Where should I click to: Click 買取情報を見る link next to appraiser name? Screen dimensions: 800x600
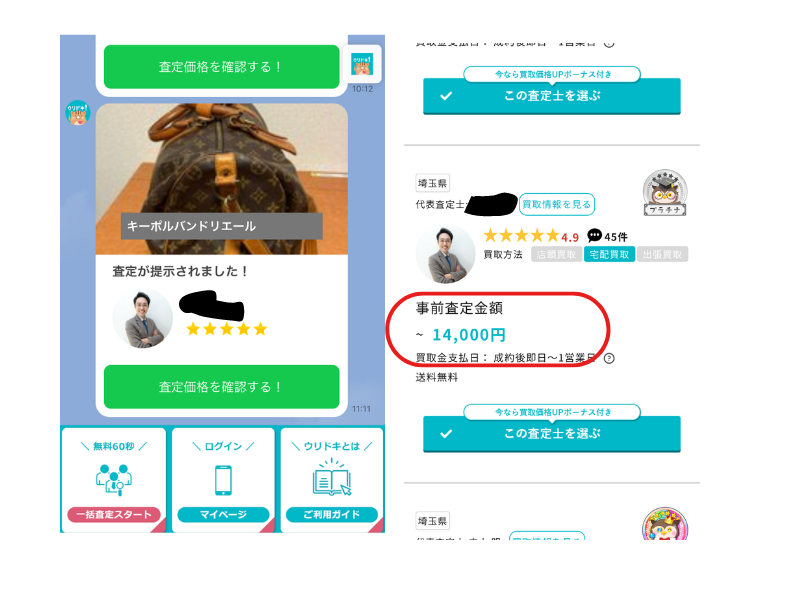click(x=557, y=205)
